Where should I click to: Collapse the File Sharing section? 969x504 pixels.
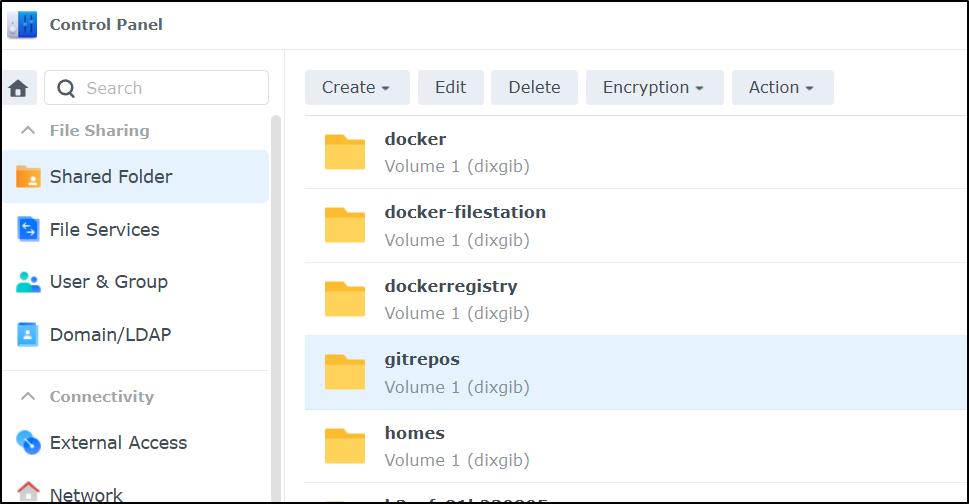click(28, 130)
